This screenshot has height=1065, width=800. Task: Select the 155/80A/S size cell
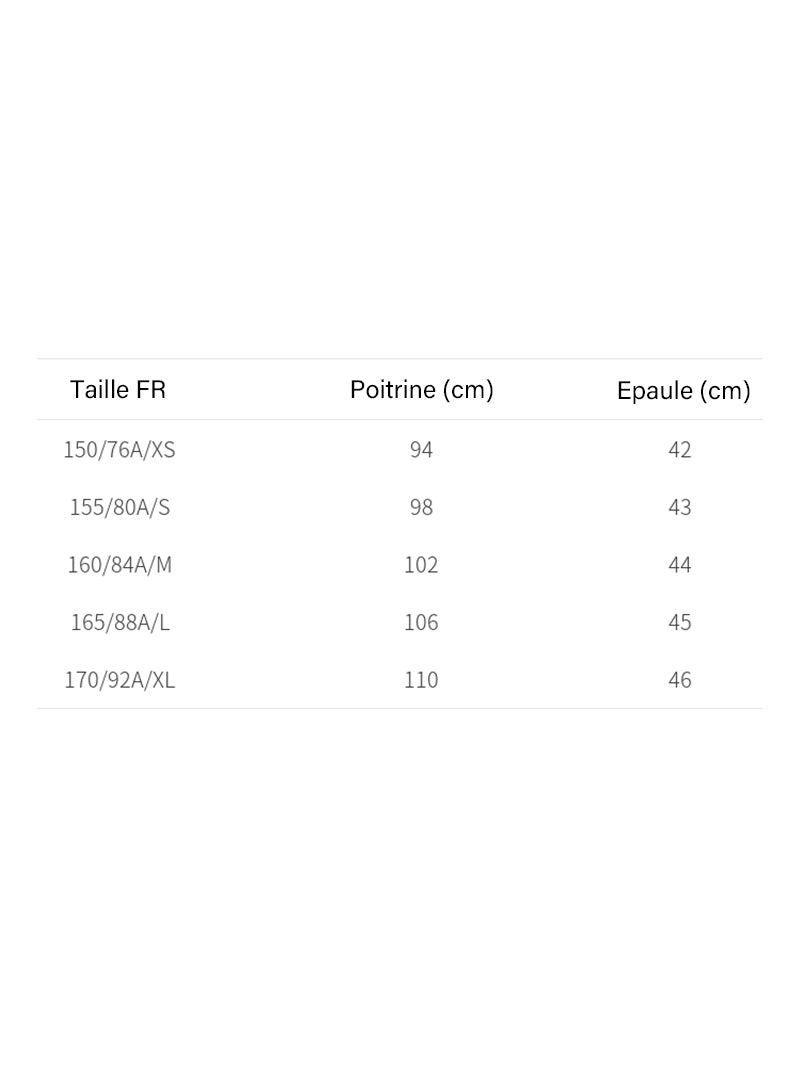pos(119,507)
